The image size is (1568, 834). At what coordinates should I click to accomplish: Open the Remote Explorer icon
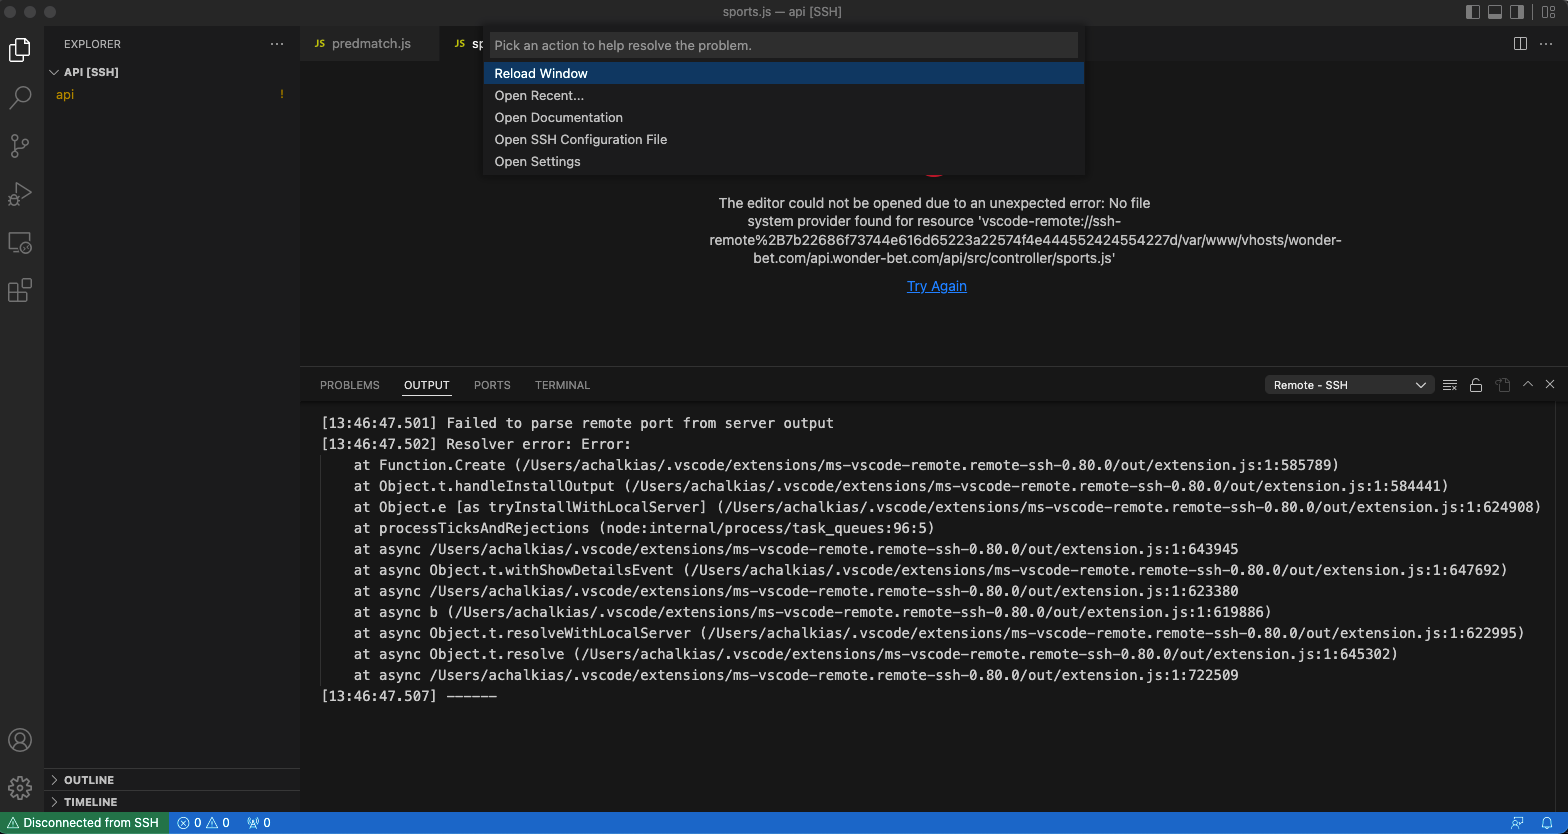coord(20,242)
